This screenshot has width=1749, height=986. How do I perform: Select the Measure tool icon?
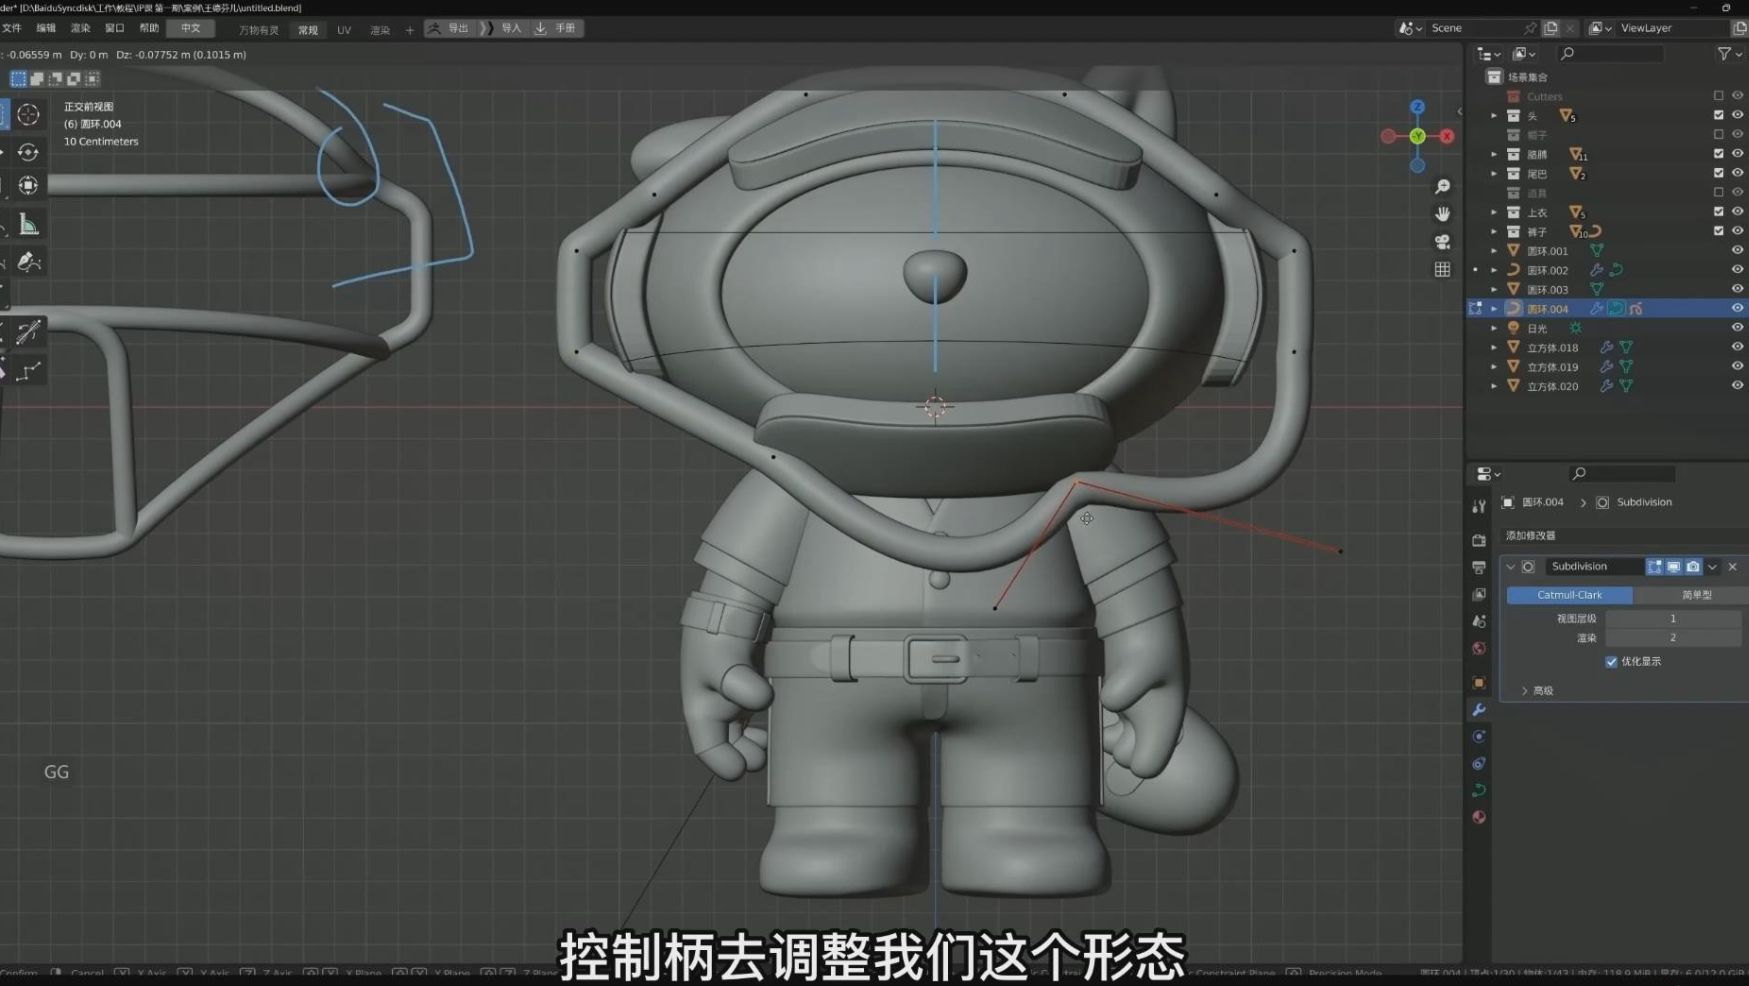click(x=28, y=226)
